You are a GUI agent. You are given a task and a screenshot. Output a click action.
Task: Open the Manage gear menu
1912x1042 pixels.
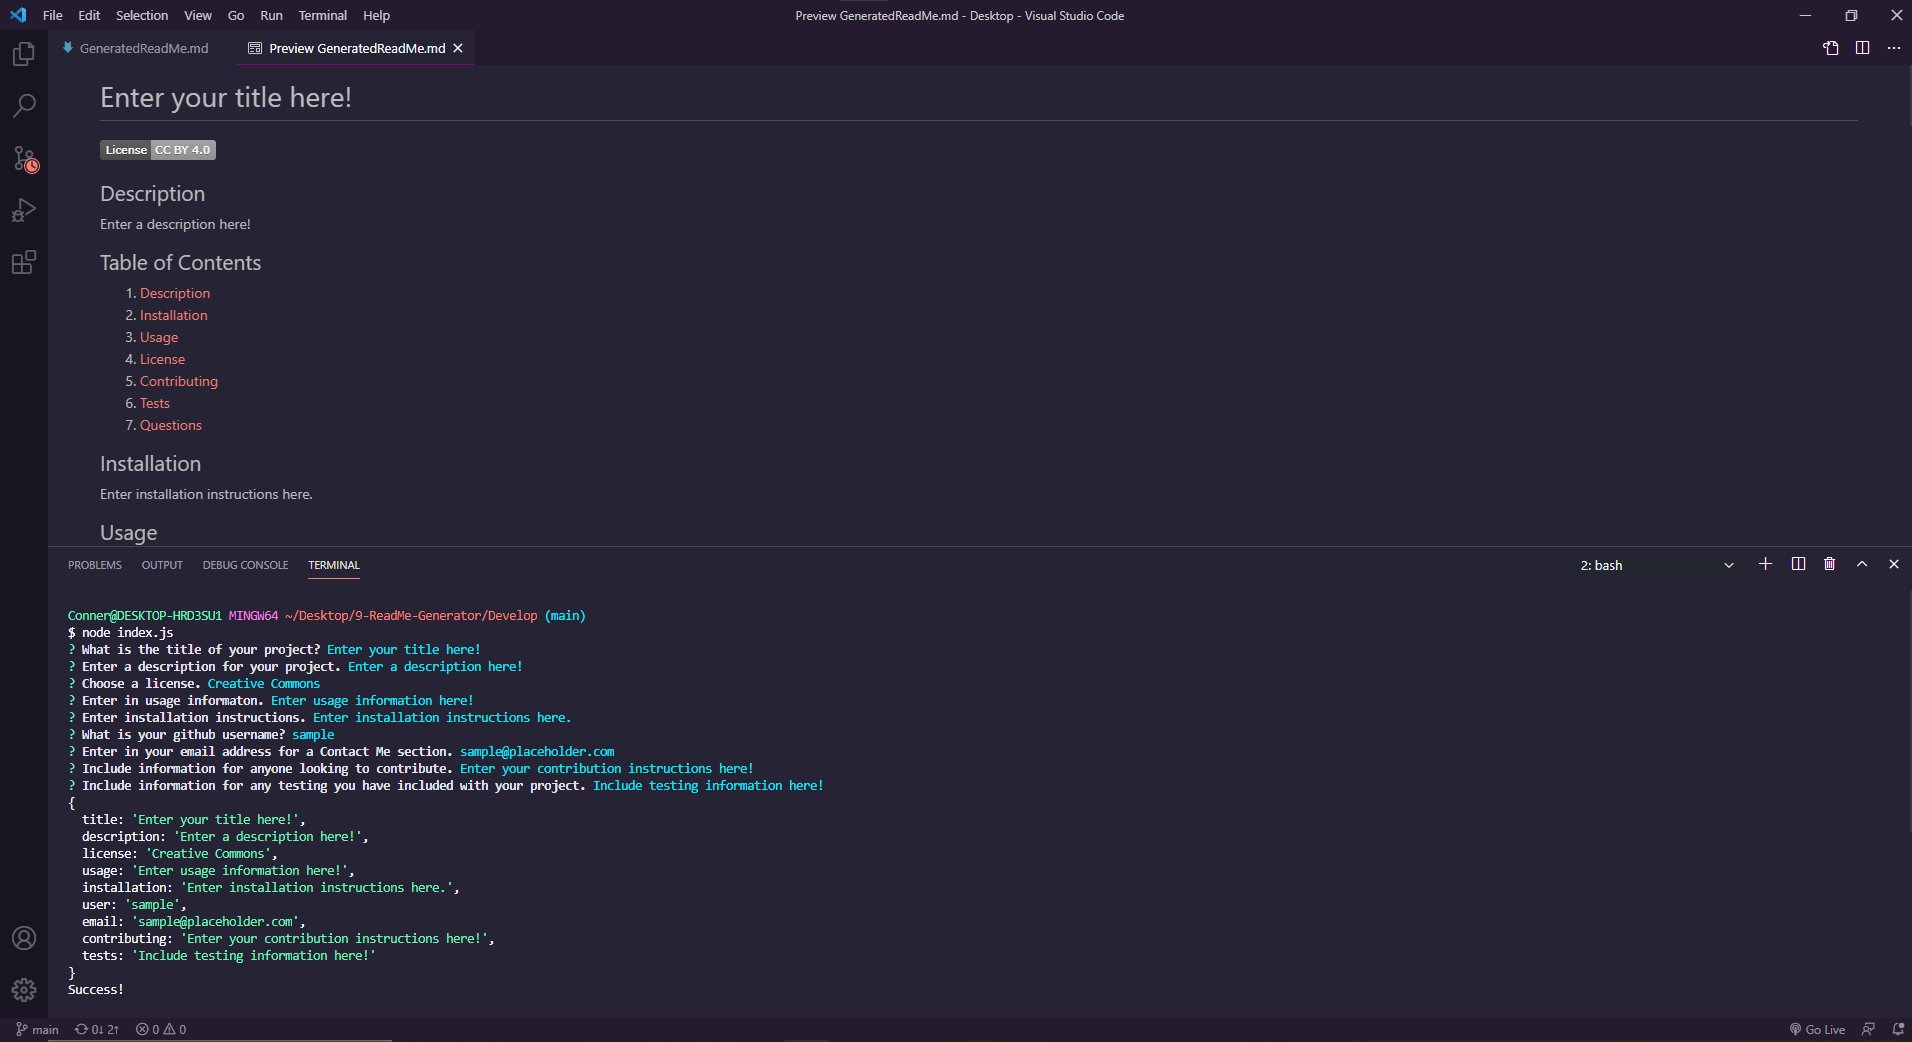[24, 990]
